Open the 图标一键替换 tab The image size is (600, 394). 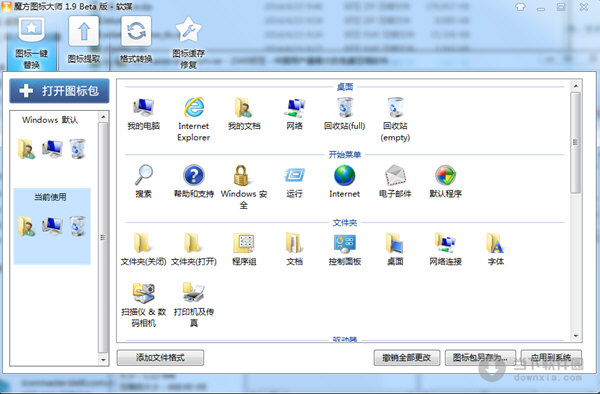(x=32, y=43)
